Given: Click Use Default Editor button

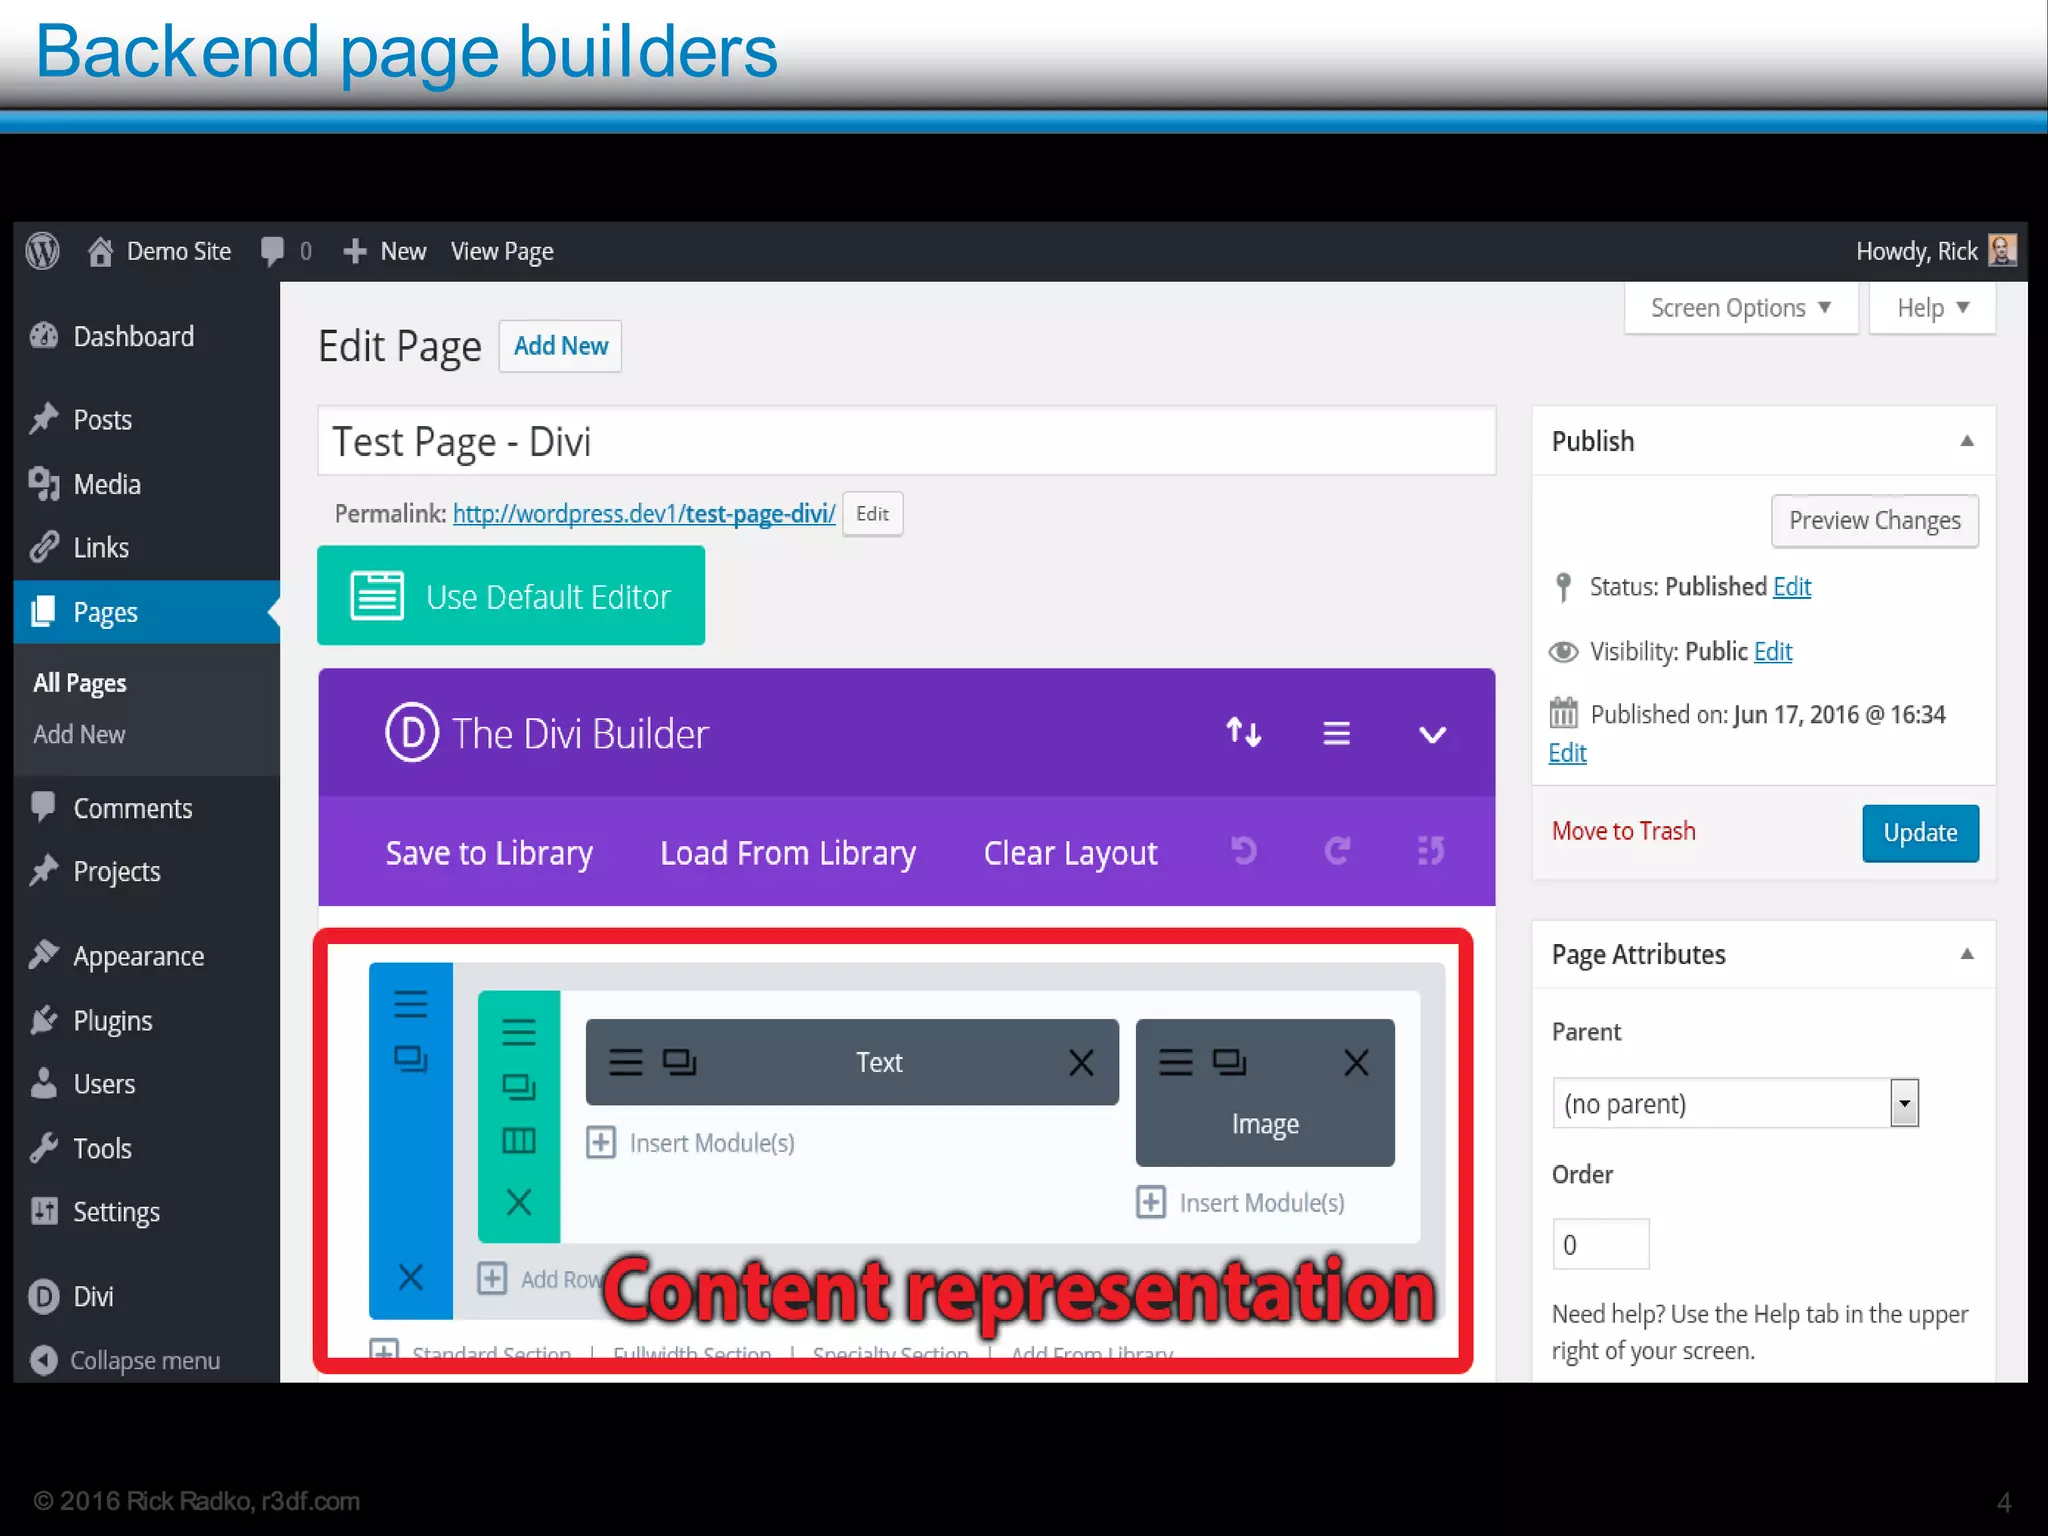Looking at the screenshot, I should pos(511,596).
